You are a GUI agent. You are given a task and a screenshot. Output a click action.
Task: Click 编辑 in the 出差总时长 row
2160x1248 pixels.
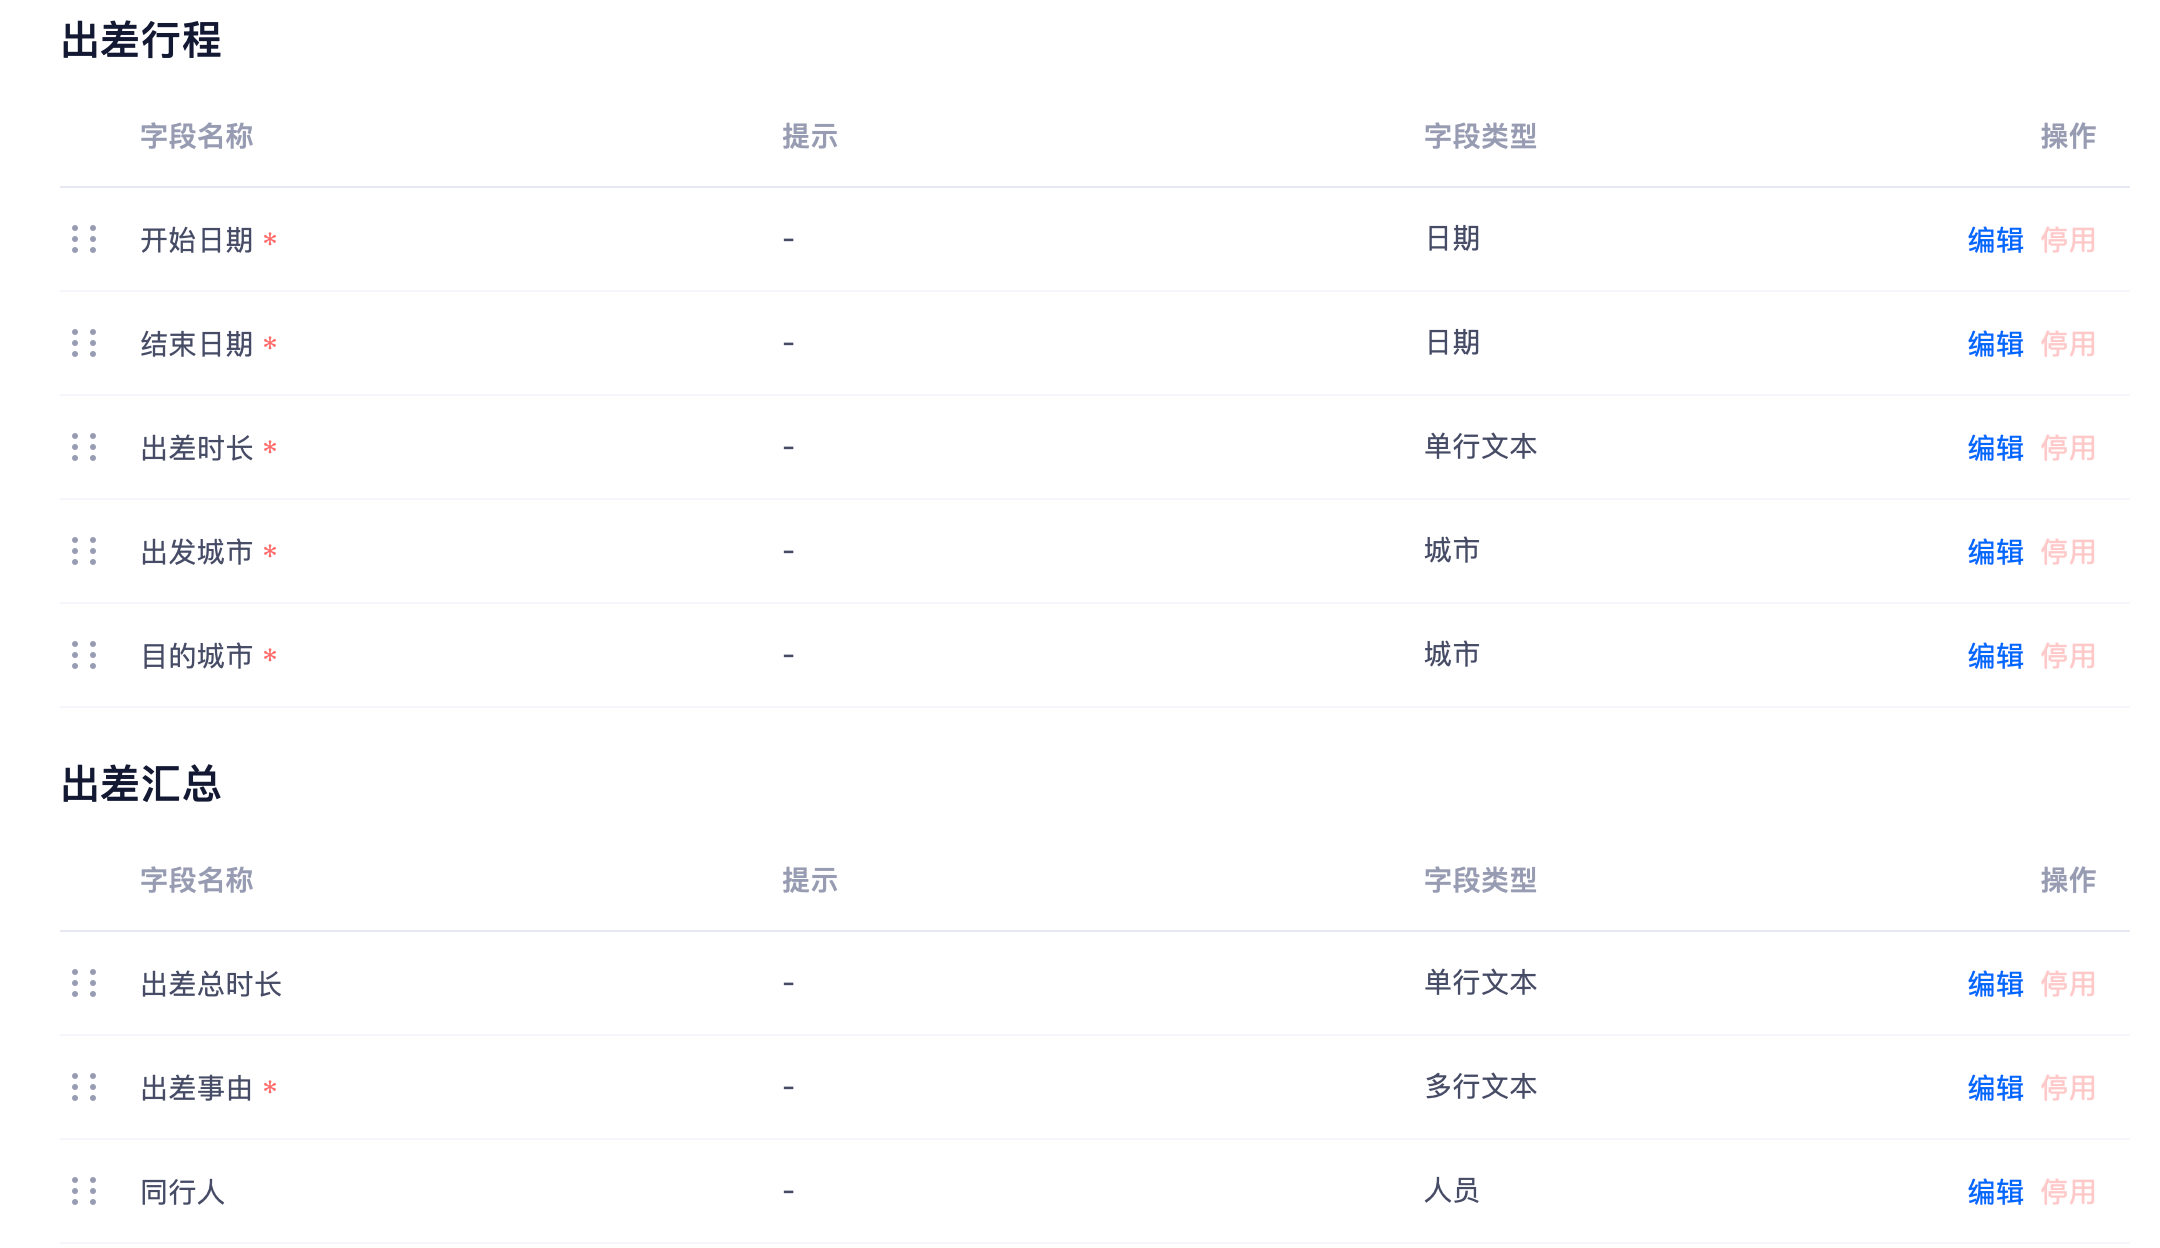click(1995, 984)
